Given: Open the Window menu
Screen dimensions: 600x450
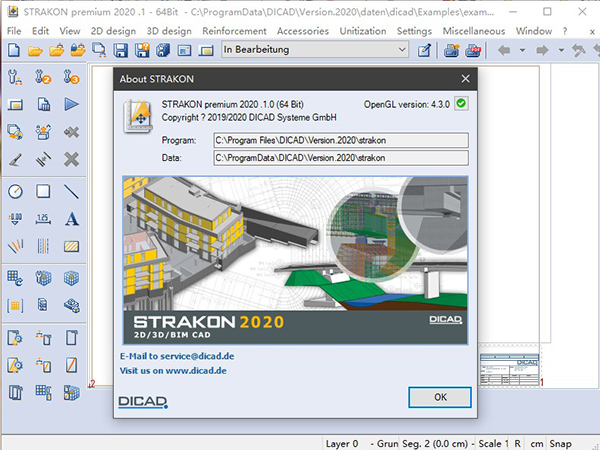Looking at the screenshot, I should 534,31.
